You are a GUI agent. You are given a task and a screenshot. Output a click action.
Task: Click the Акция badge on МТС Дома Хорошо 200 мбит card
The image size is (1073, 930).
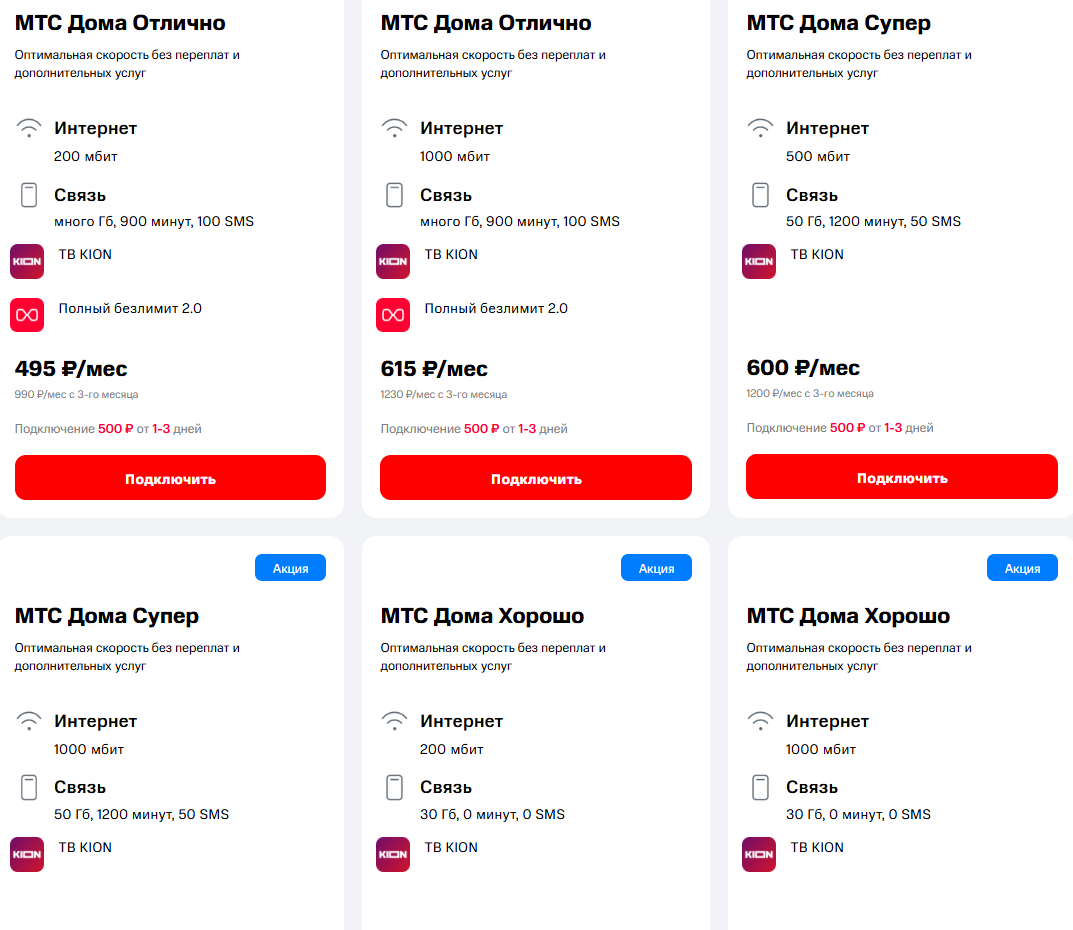point(656,568)
